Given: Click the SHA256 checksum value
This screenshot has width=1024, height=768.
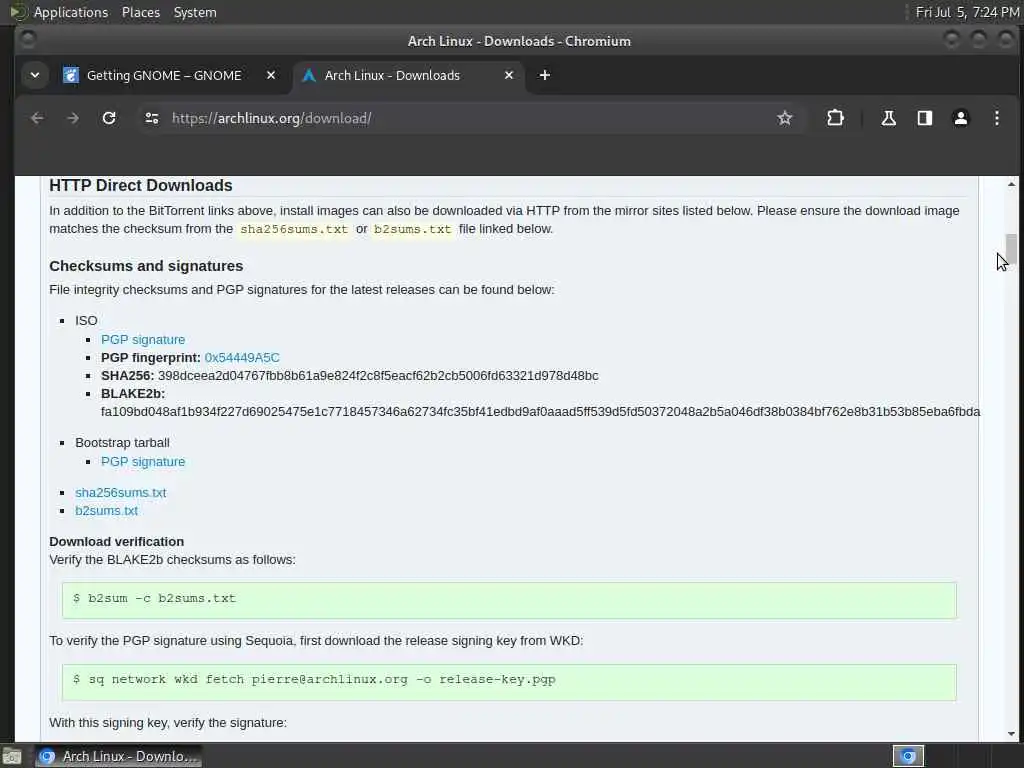Looking at the screenshot, I should pos(377,376).
